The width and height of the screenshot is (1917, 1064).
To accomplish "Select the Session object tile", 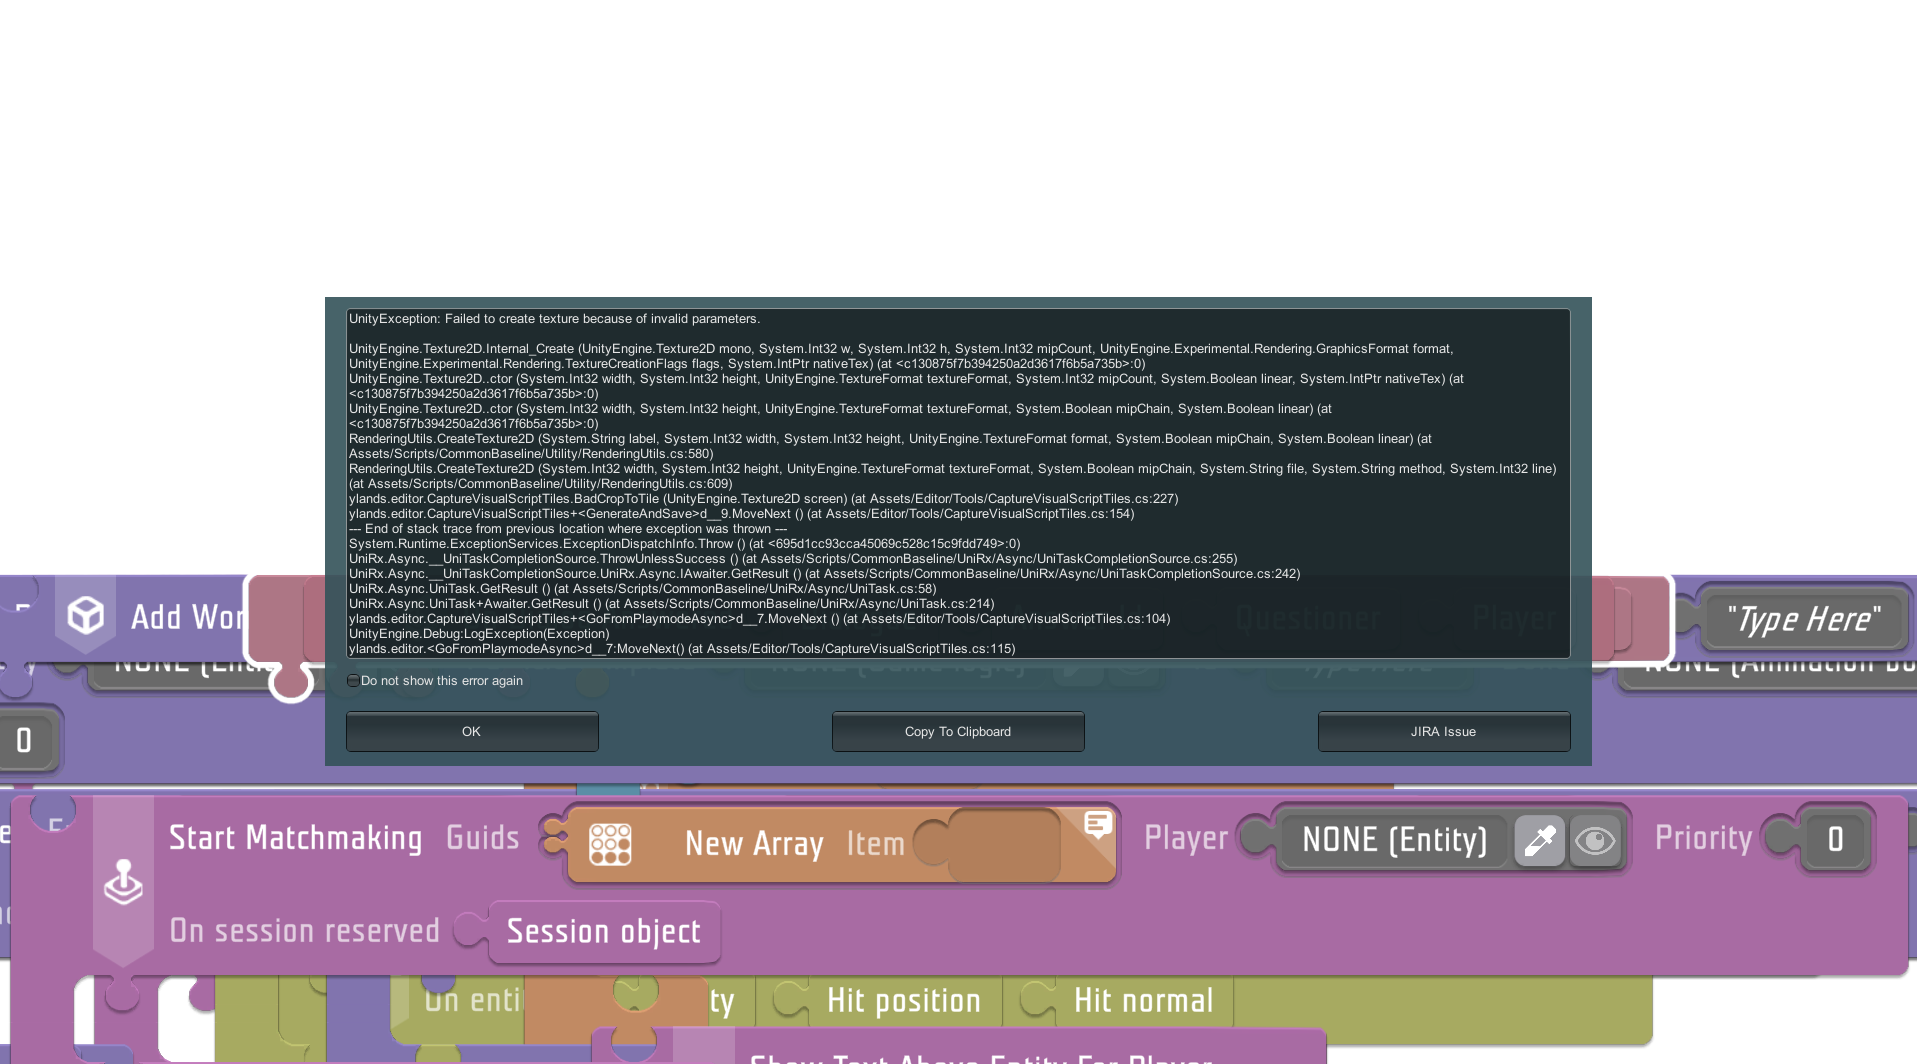I will click(604, 932).
